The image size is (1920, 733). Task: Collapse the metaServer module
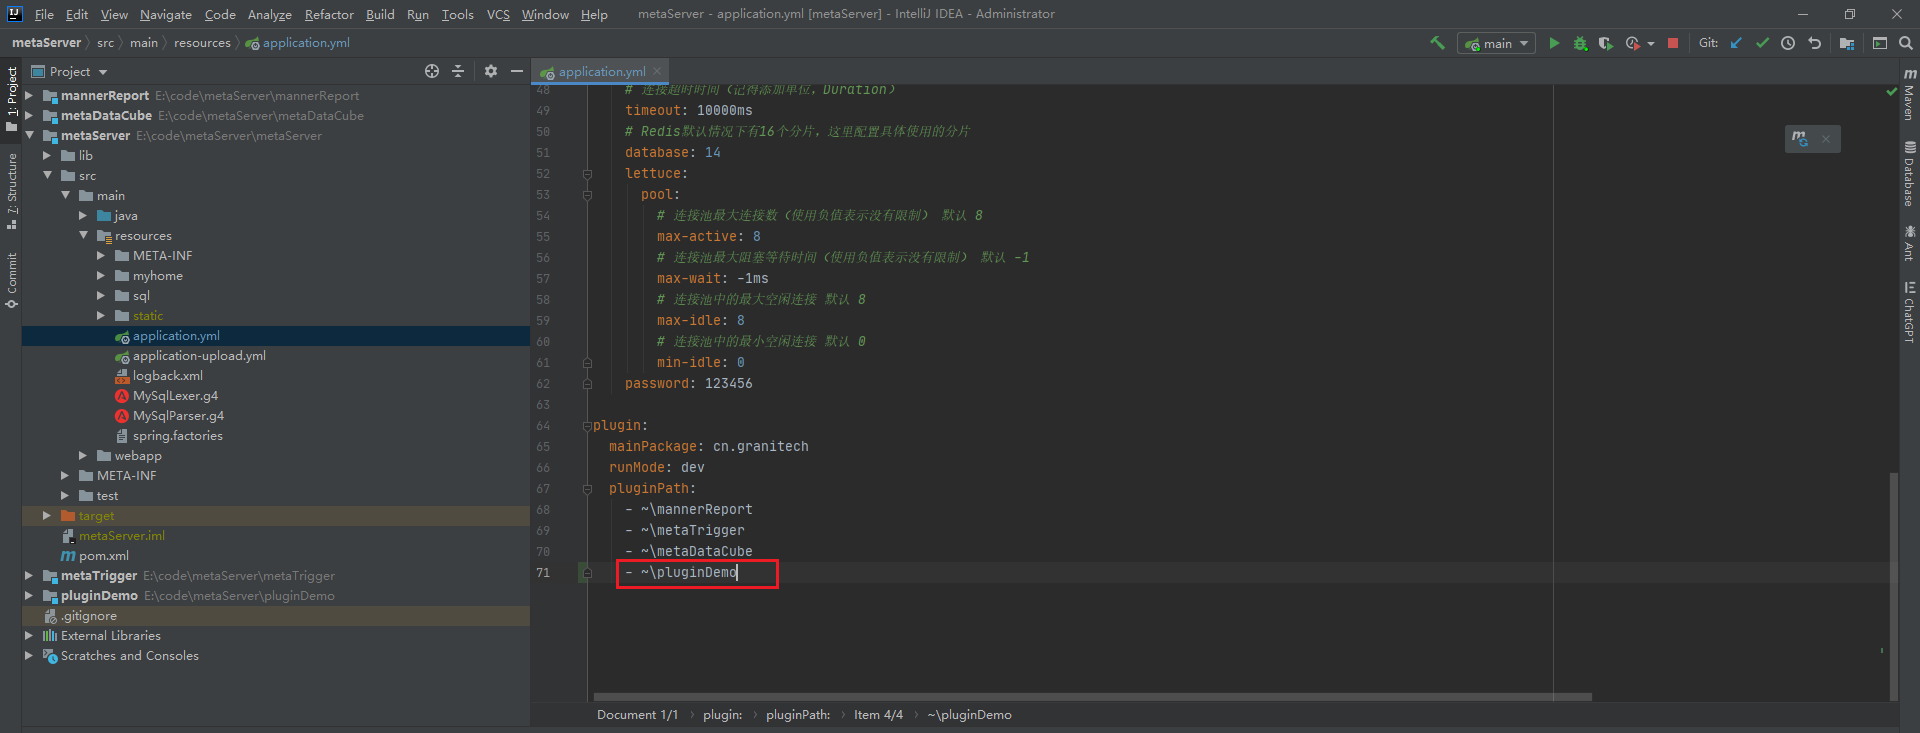(29, 136)
